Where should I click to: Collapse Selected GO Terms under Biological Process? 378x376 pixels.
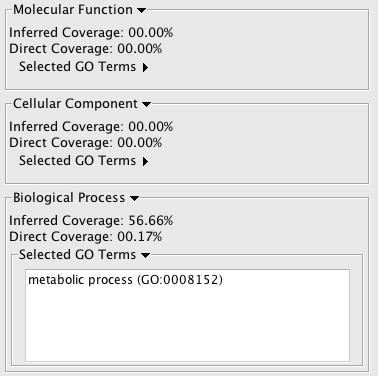(145, 255)
